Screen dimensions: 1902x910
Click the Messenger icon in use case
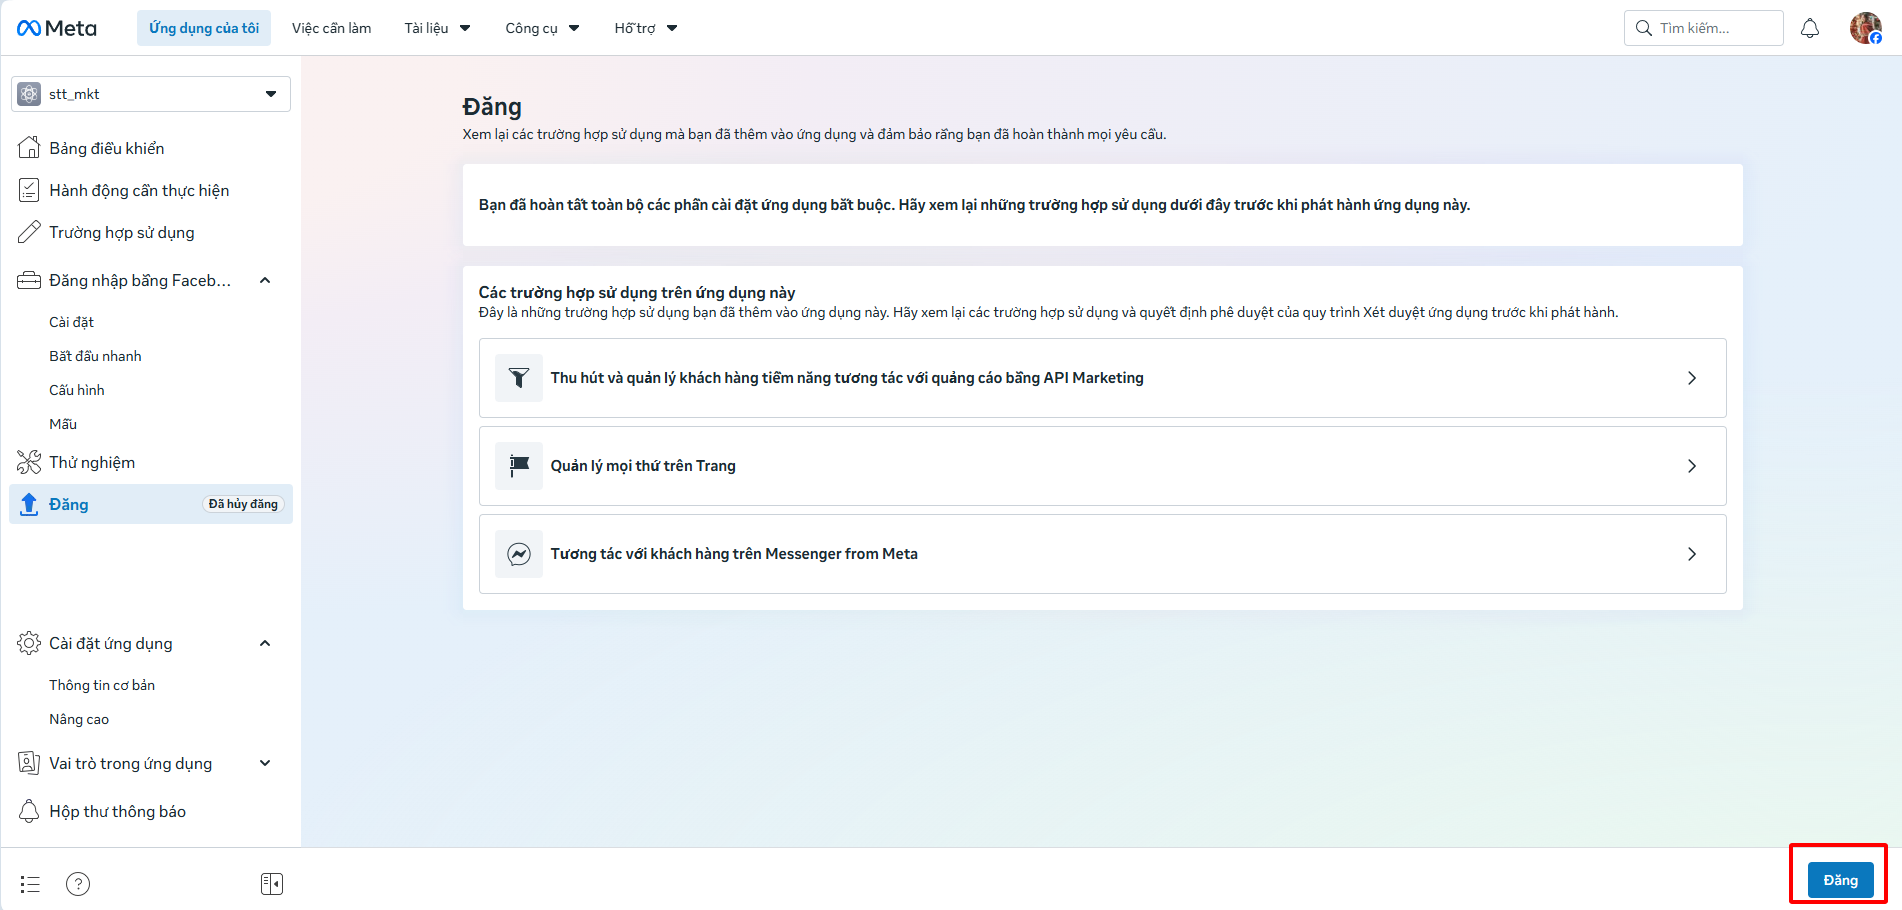click(x=519, y=554)
